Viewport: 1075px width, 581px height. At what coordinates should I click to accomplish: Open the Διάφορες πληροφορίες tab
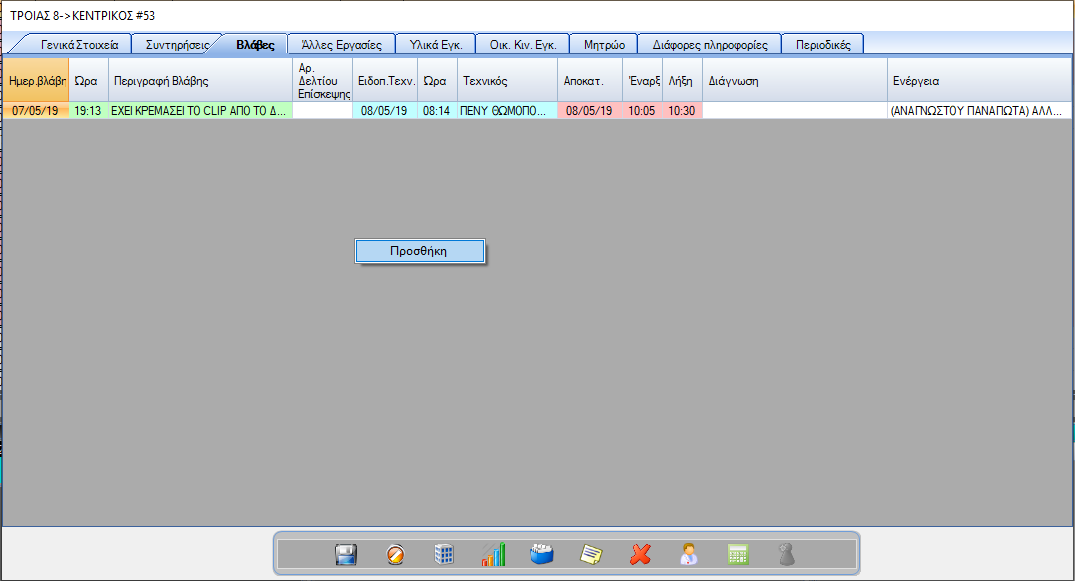pos(709,45)
